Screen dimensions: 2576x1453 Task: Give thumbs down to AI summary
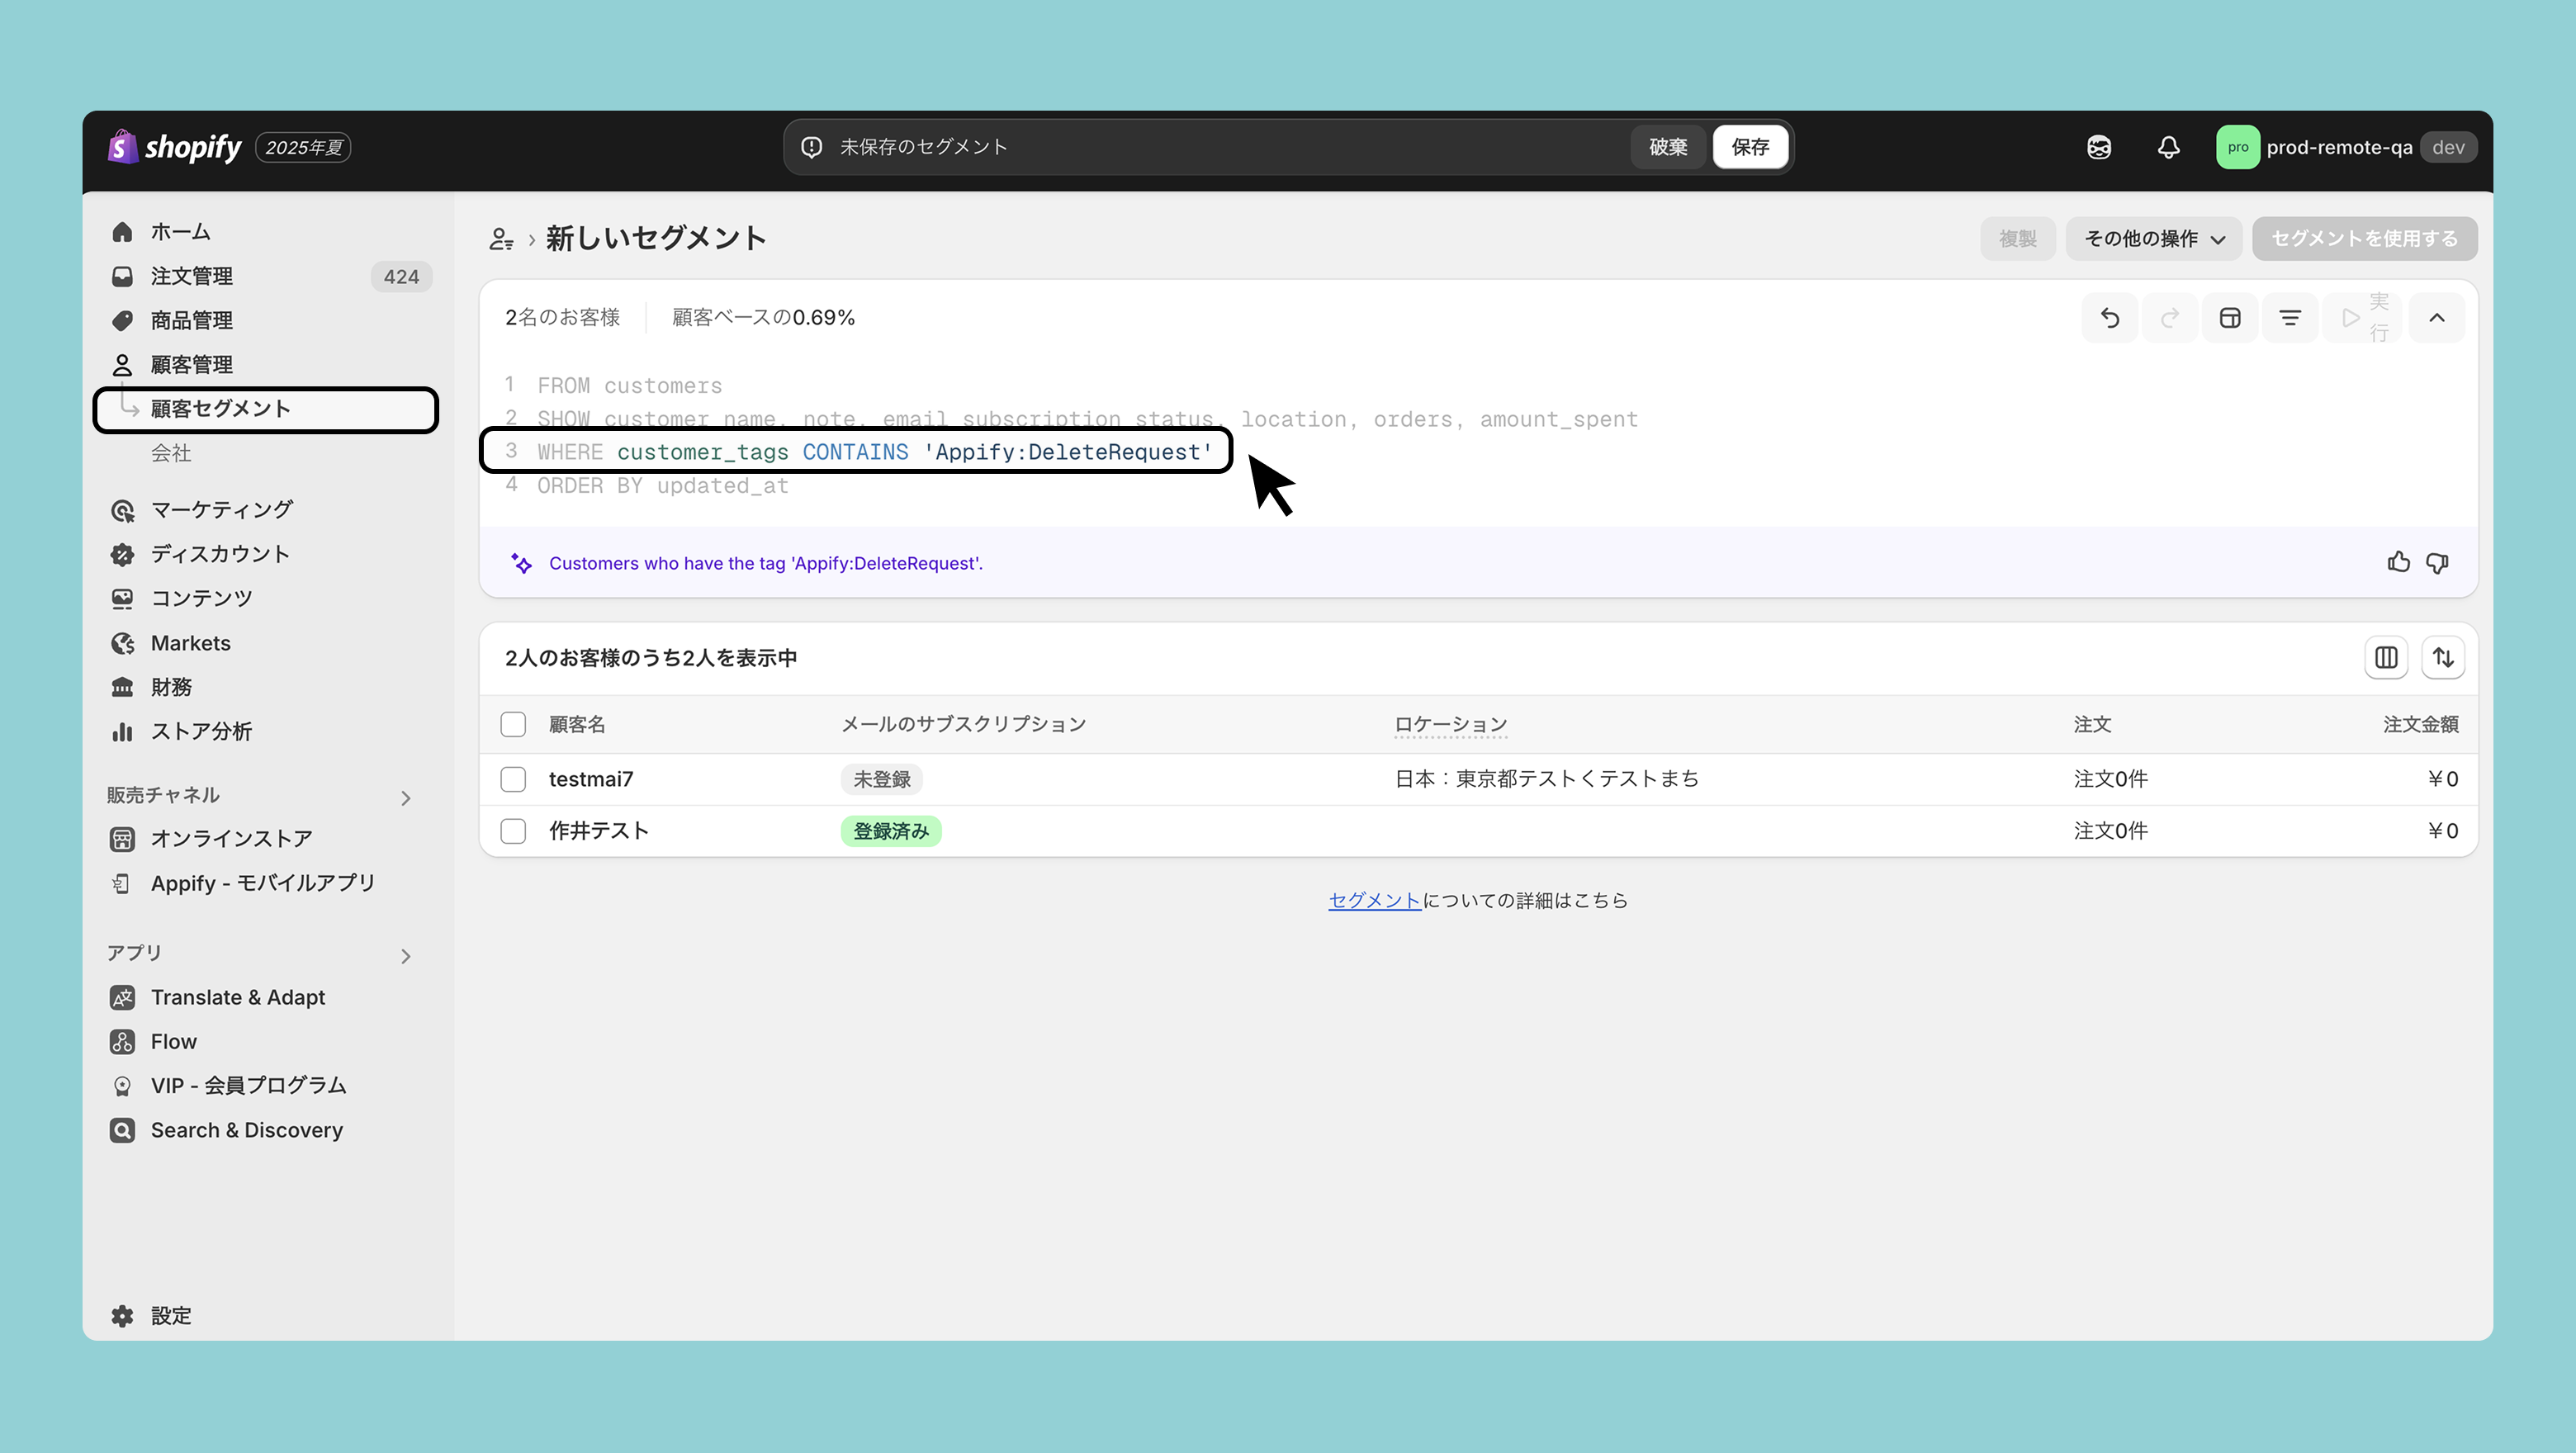point(2437,562)
